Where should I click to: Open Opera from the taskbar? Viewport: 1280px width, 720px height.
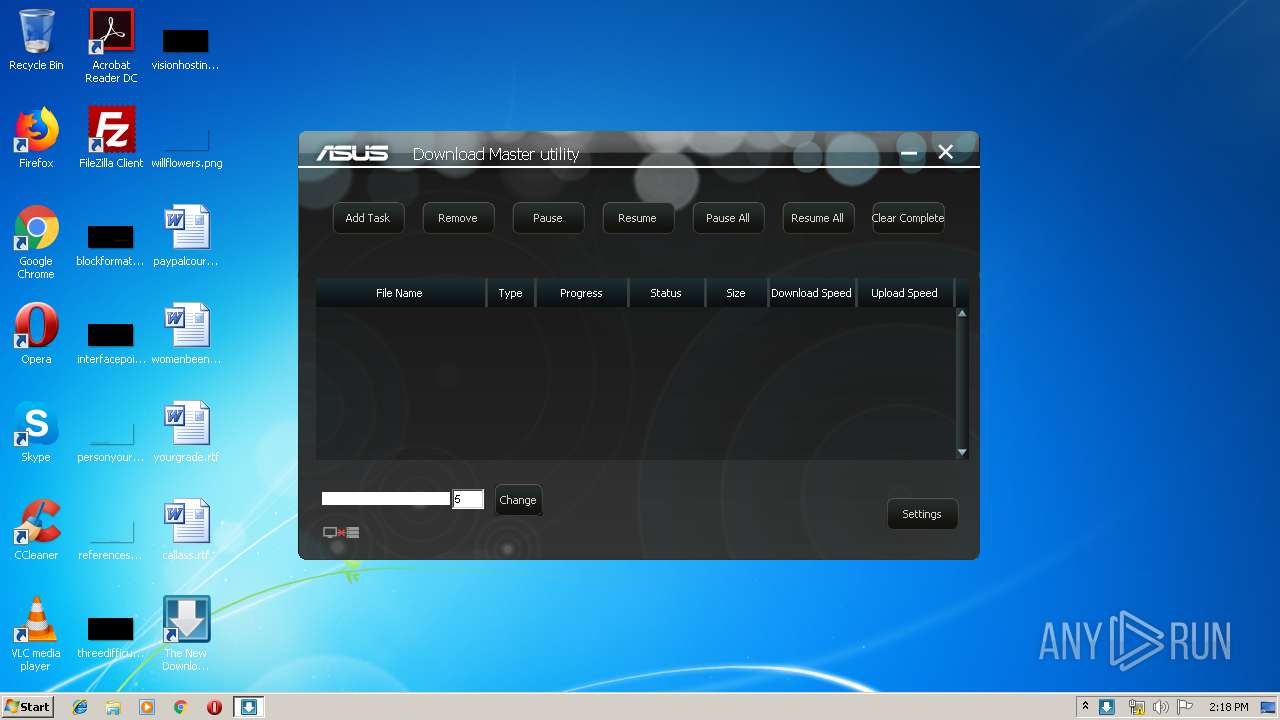(x=214, y=707)
